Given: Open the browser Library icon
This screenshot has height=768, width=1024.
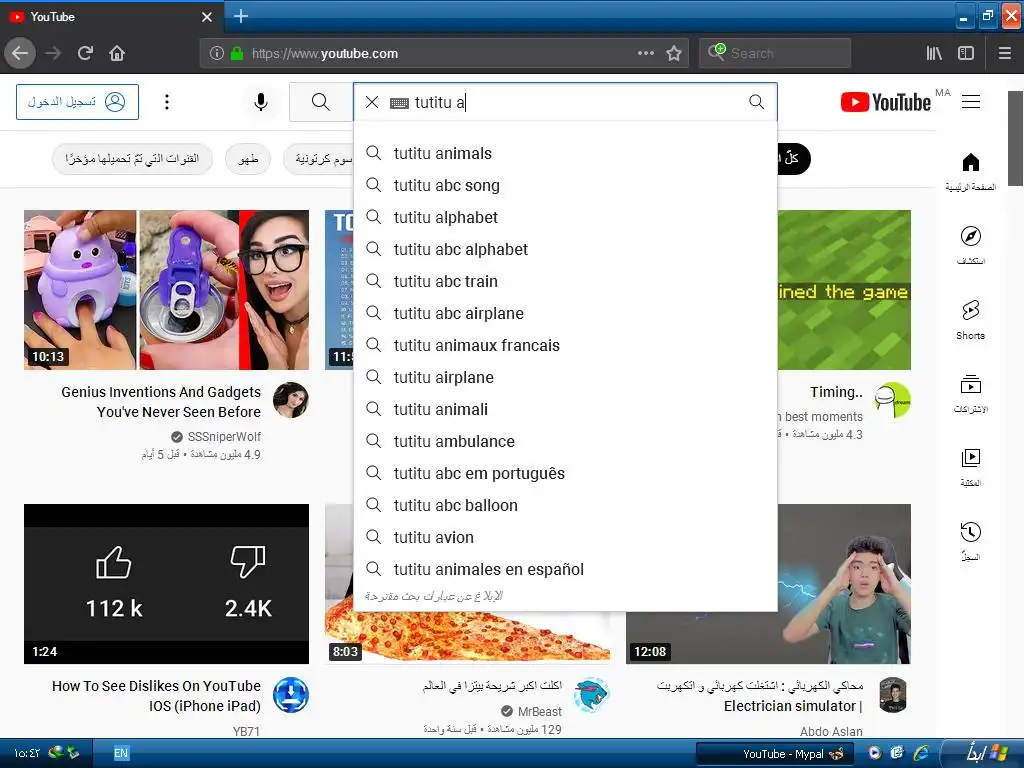Looking at the screenshot, I should click(x=934, y=54).
